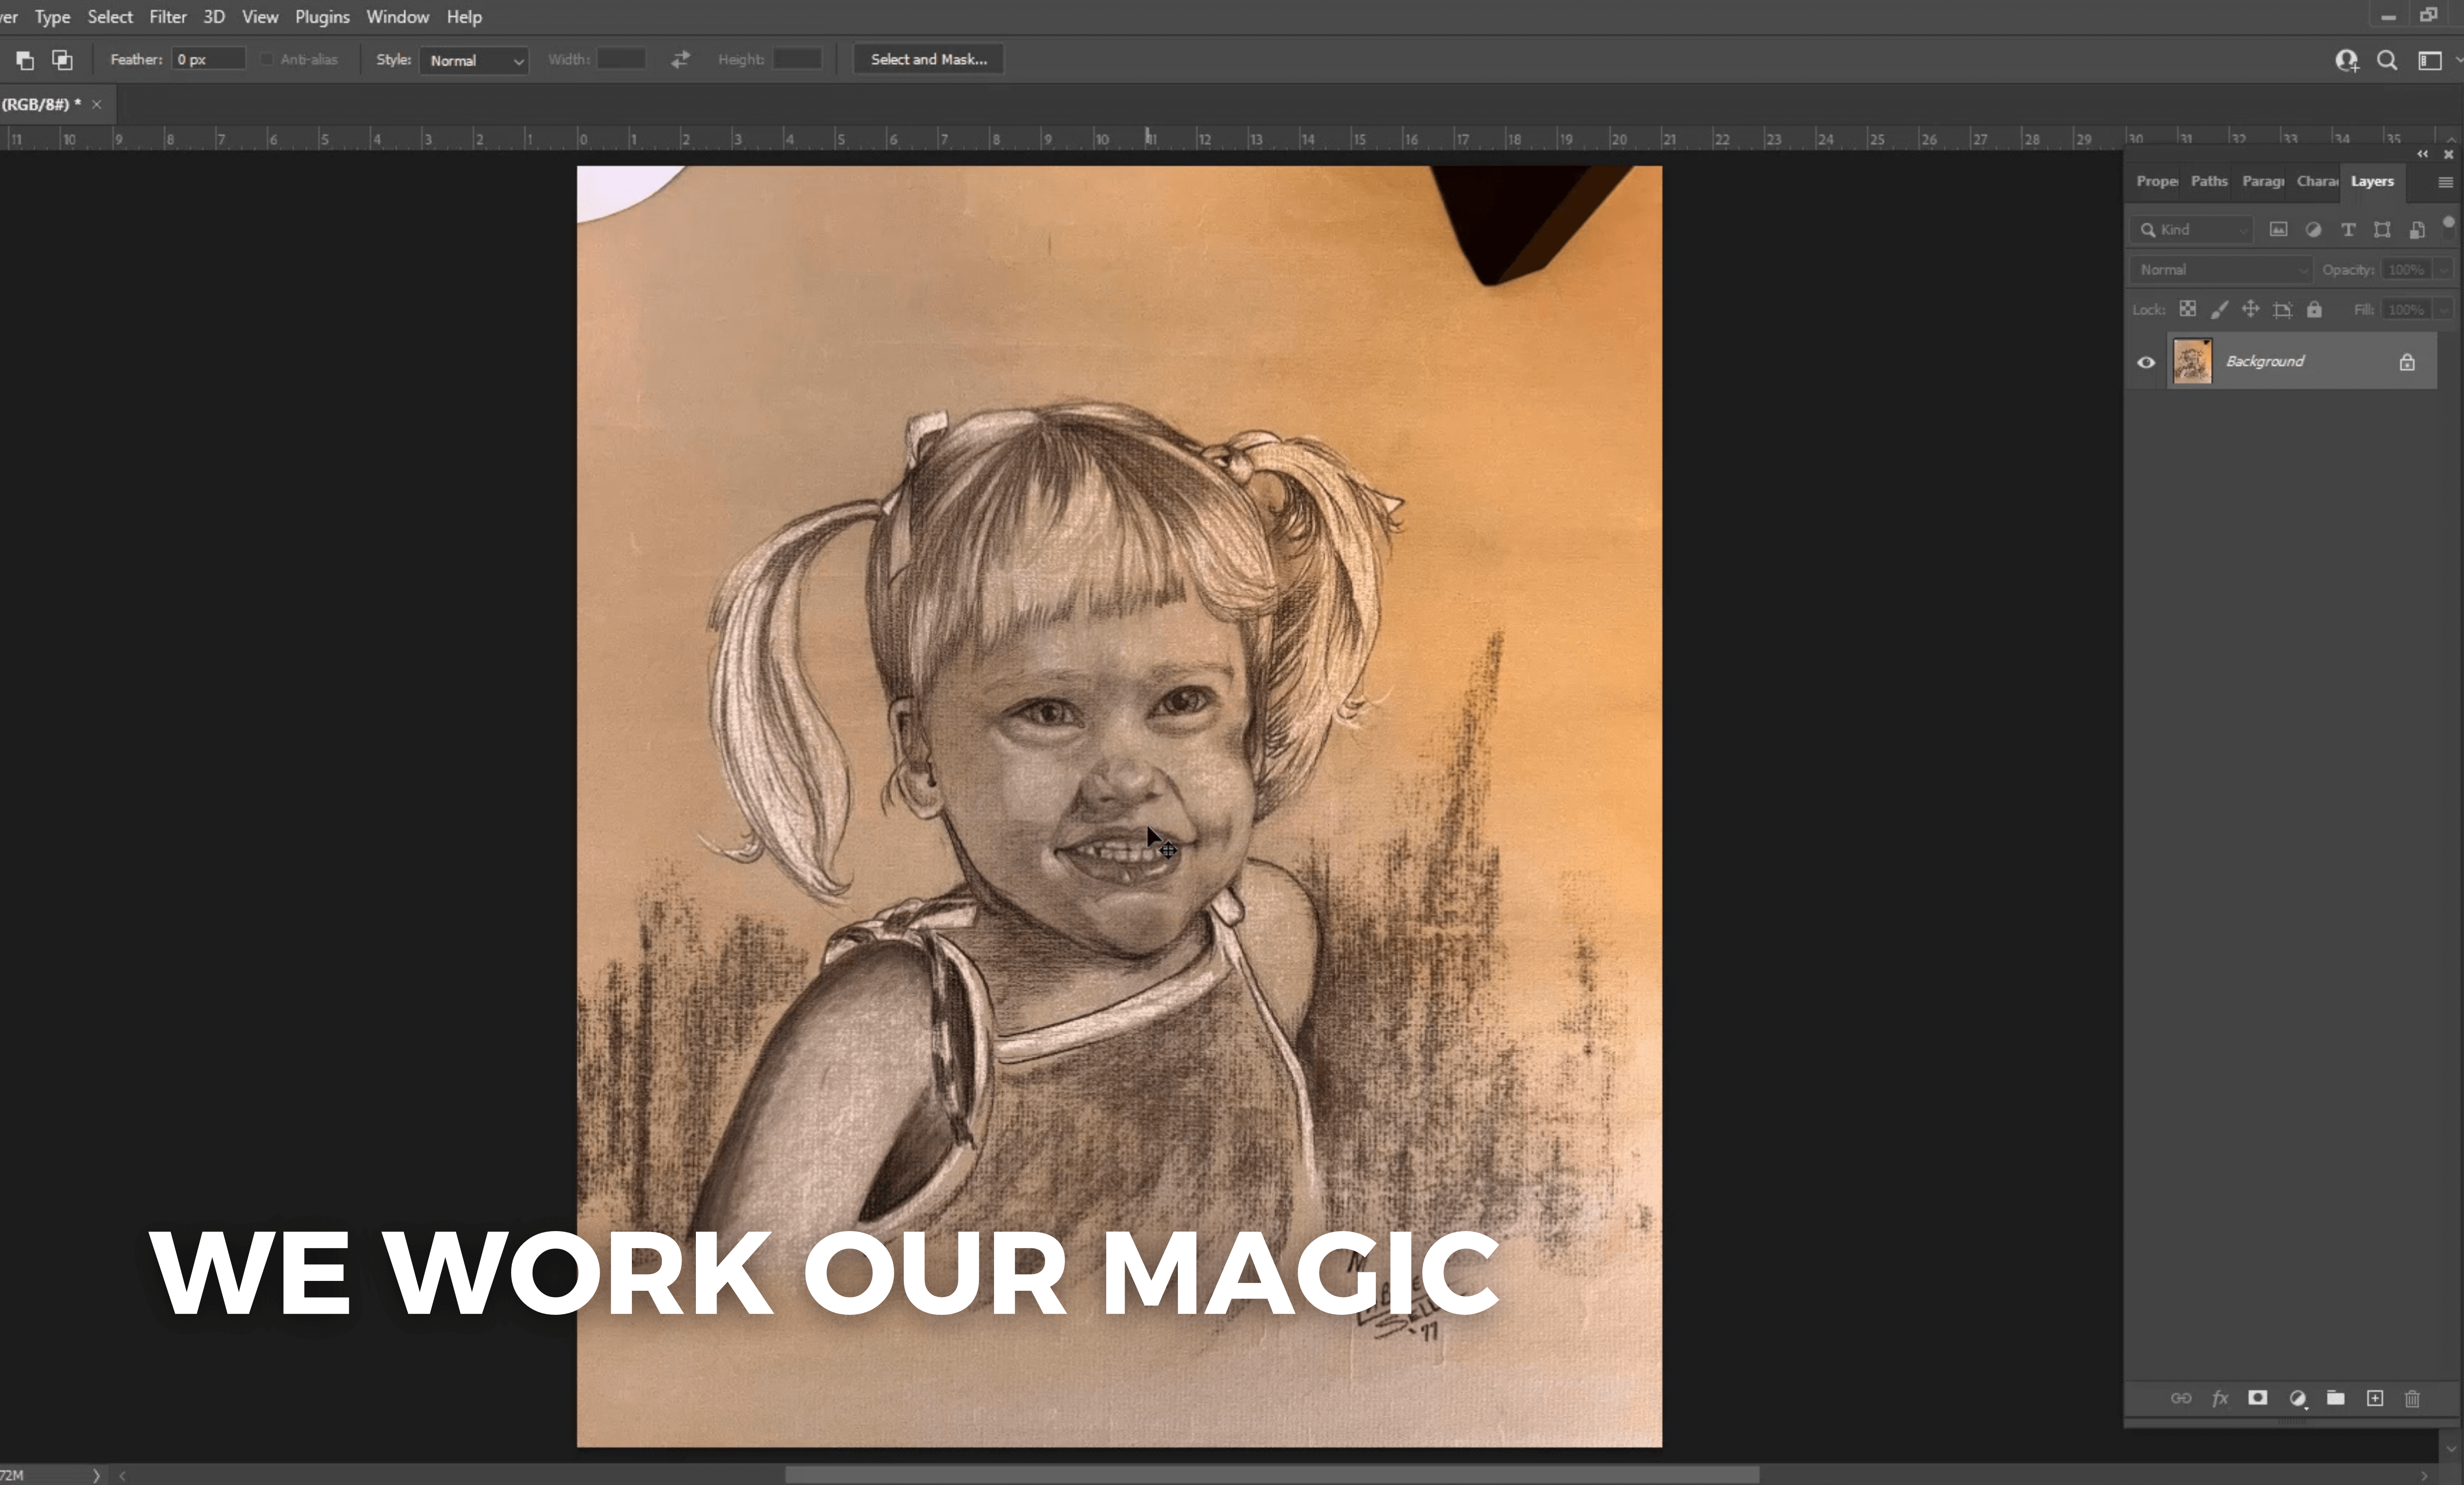Open the layer style fx menu
This screenshot has width=2464, height=1485.
pos(2220,1398)
